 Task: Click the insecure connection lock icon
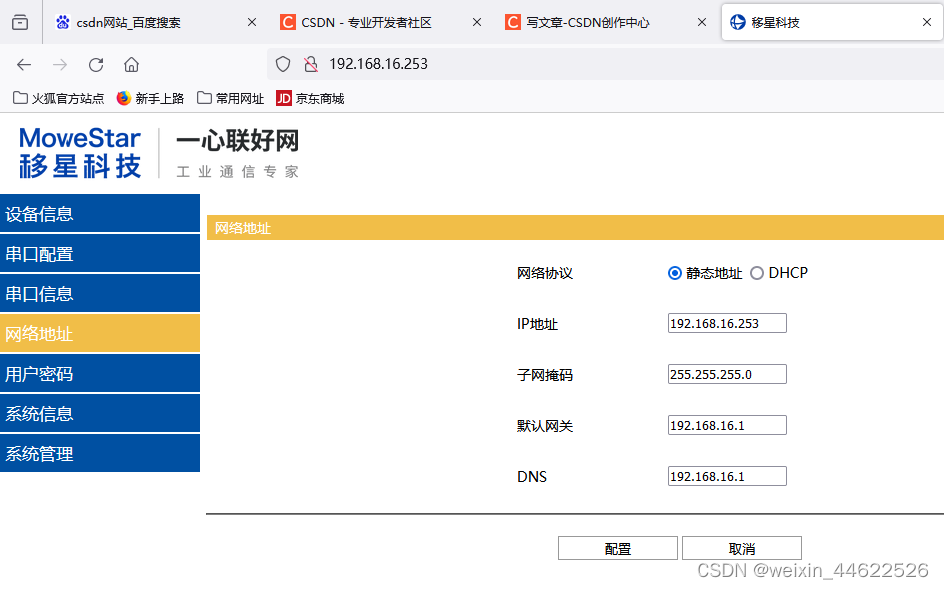[x=311, y=64]
